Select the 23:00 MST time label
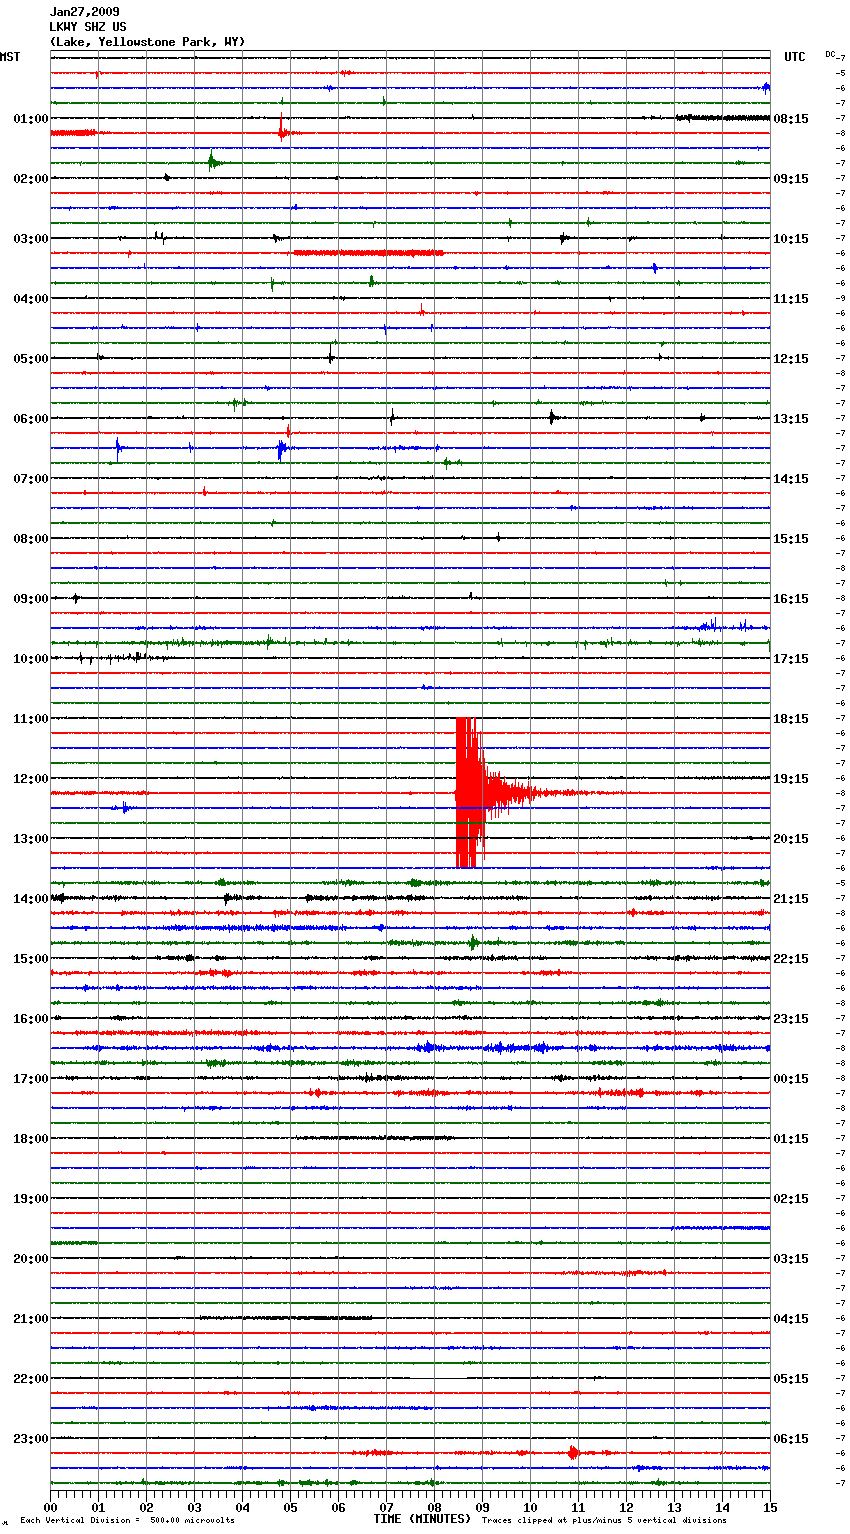This screenshot has width=850, height=1534. click(x=30, y=1439)
